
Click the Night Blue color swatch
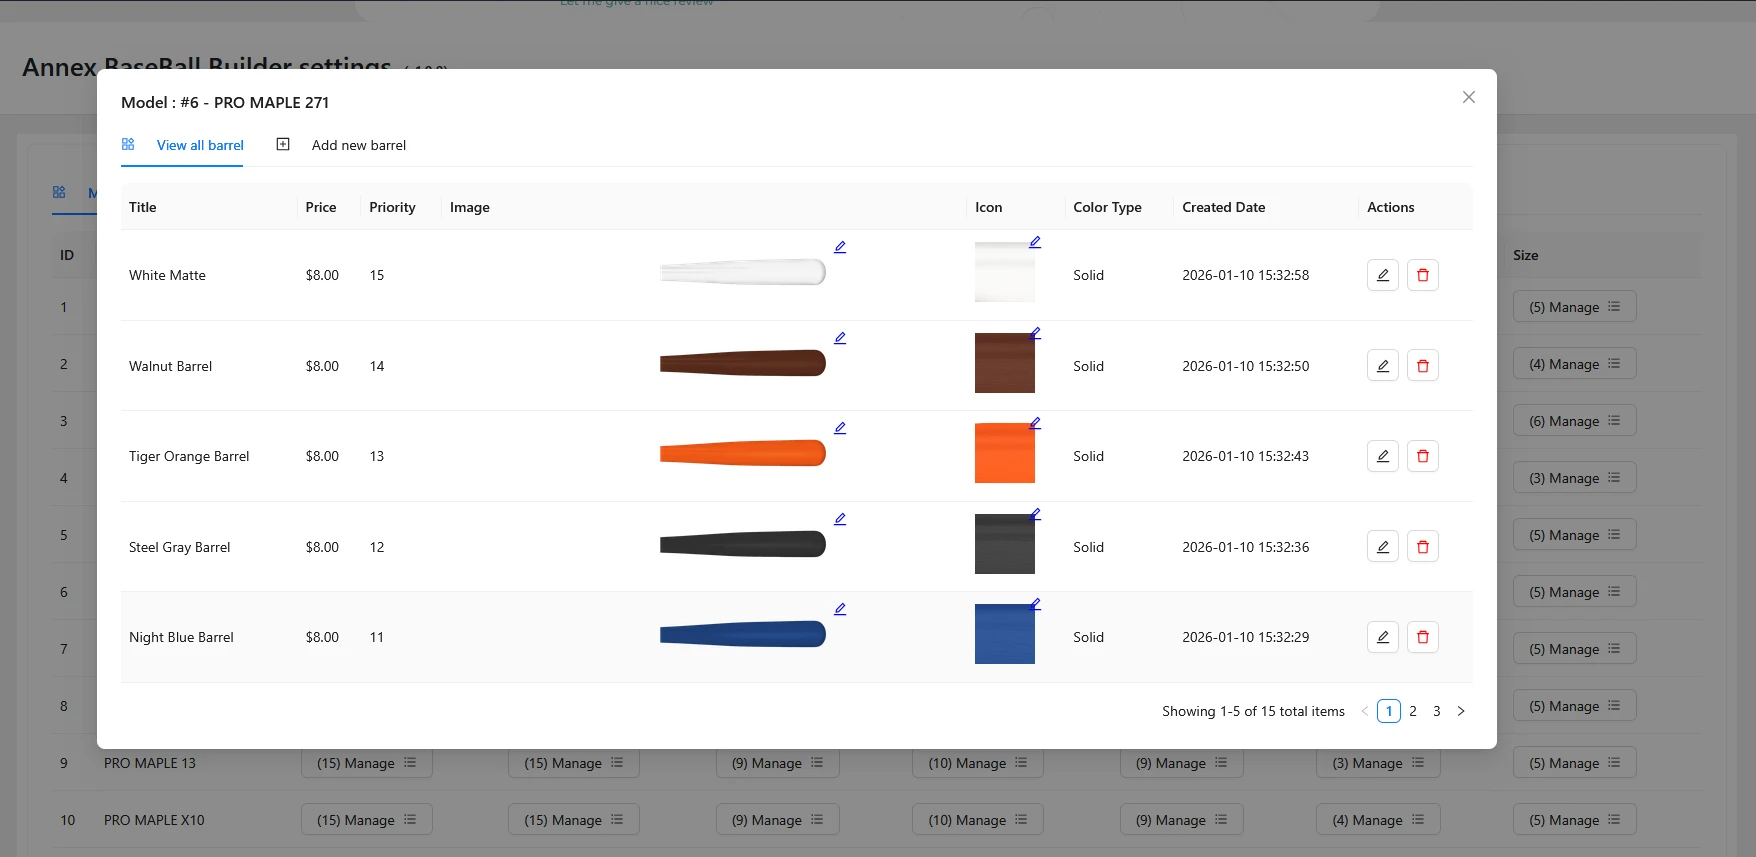(x=1004, y=634)
